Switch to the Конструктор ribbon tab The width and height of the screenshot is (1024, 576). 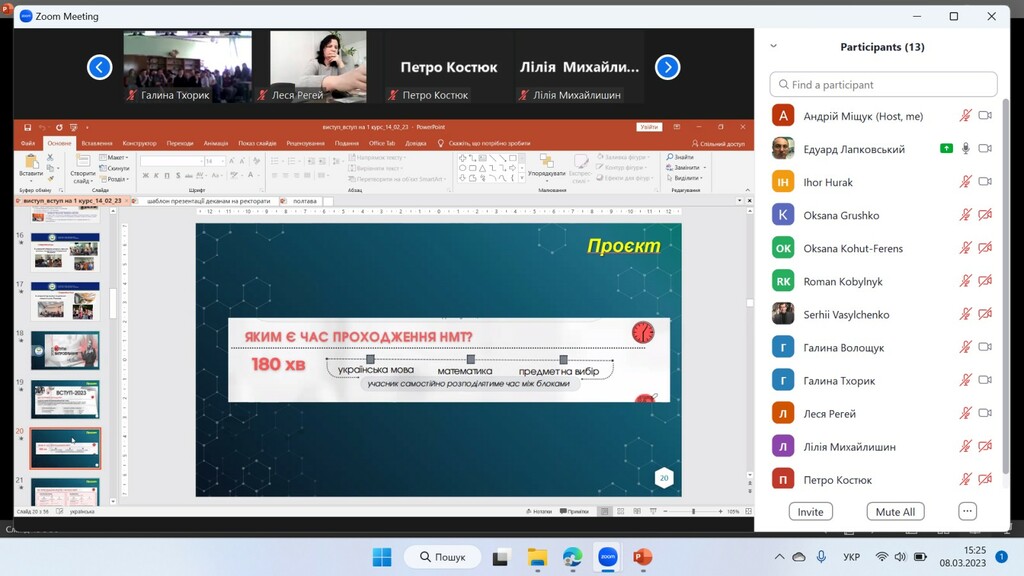point(139,143)
